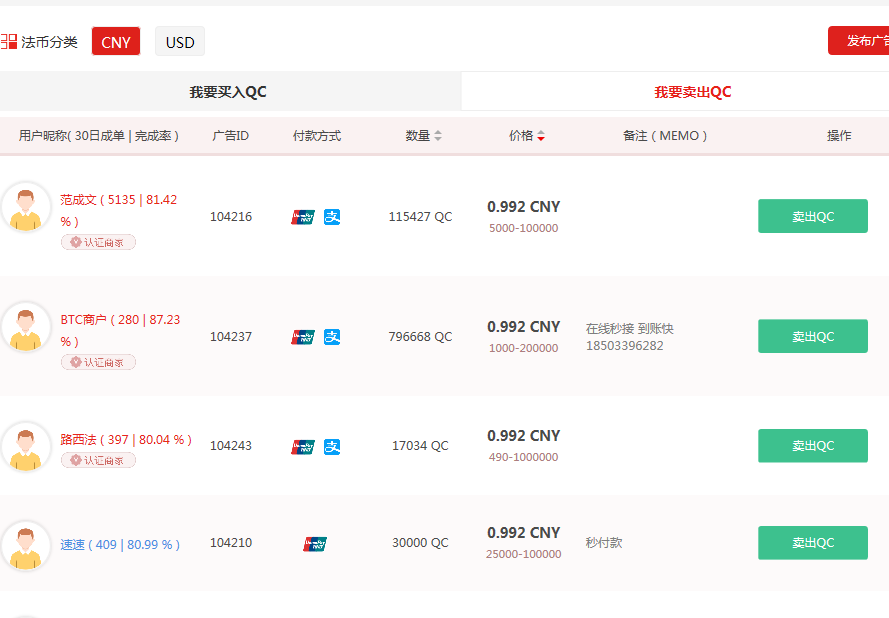Screen dimensions: 889x618
Task: Open the 我要卖出QC tab
Action: pos(693,92)
